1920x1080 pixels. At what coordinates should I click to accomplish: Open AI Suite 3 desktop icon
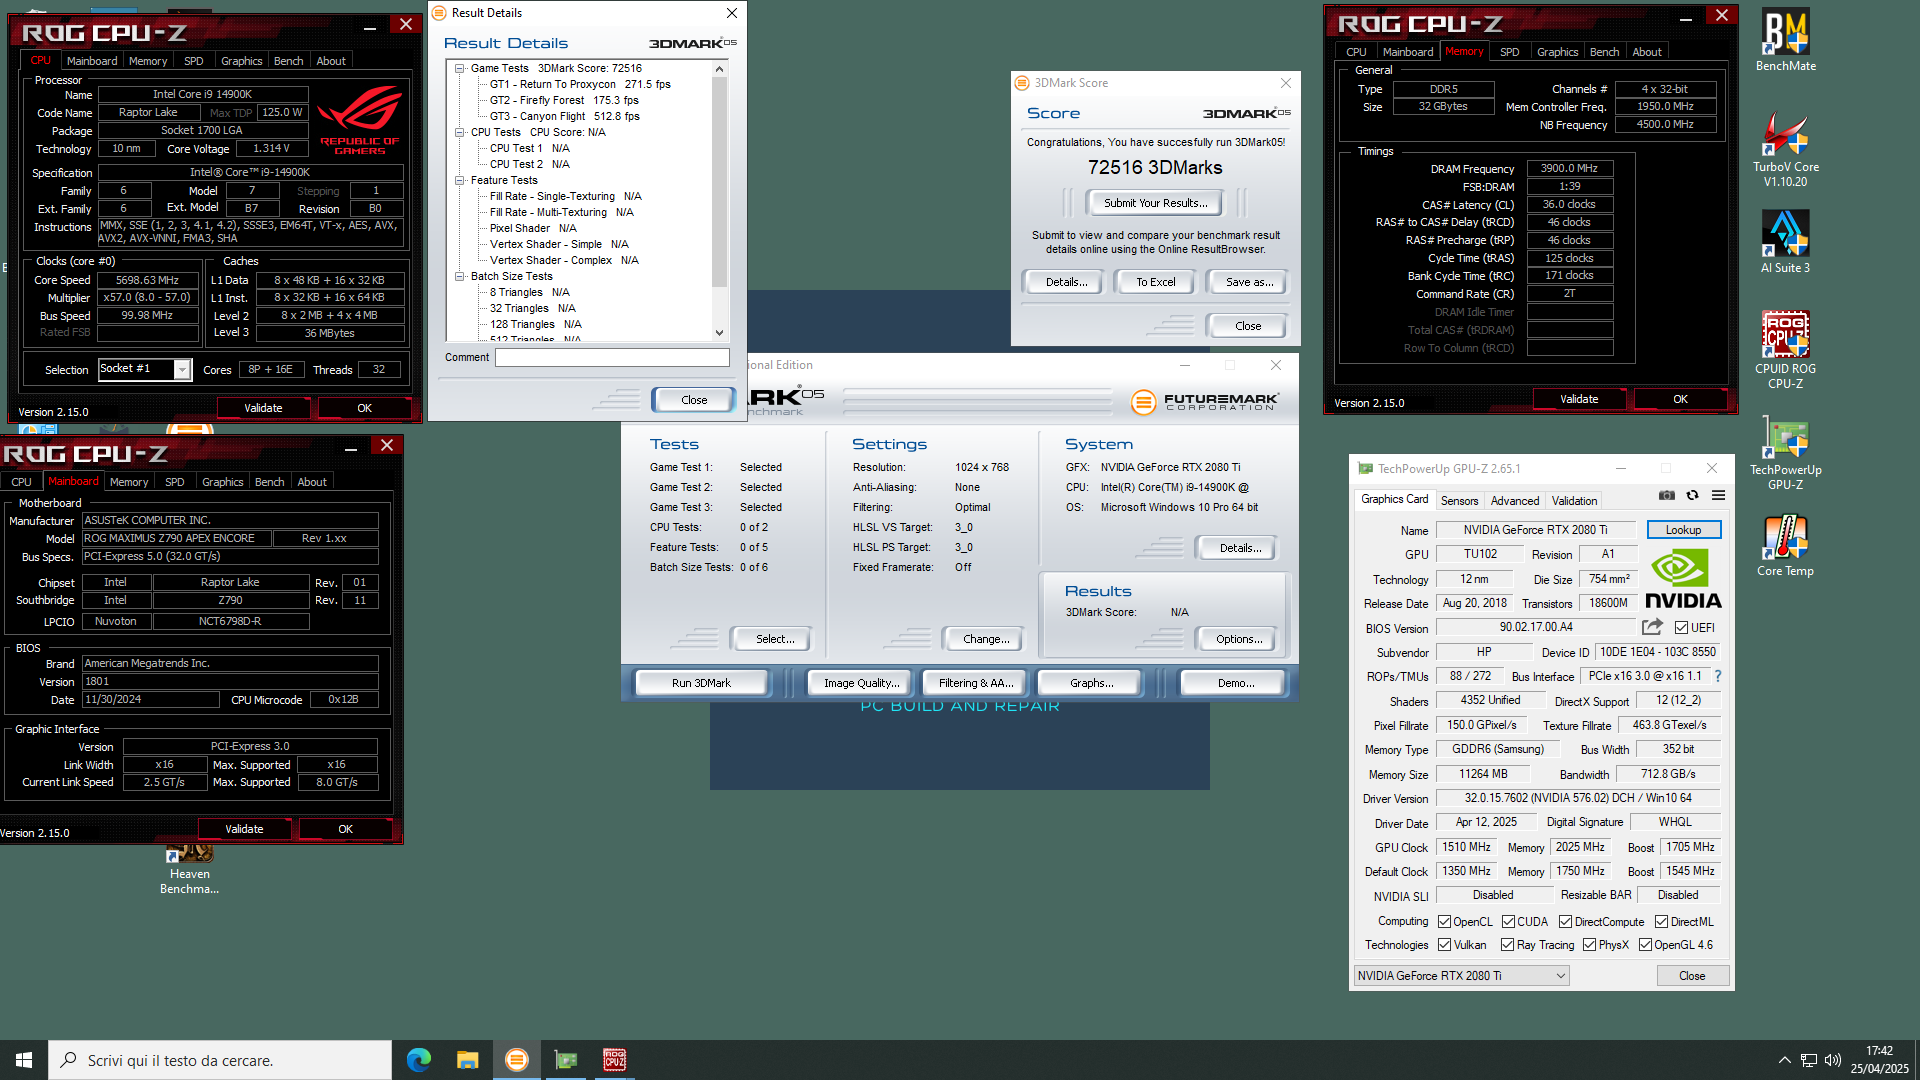click(x=1785, y=242)
